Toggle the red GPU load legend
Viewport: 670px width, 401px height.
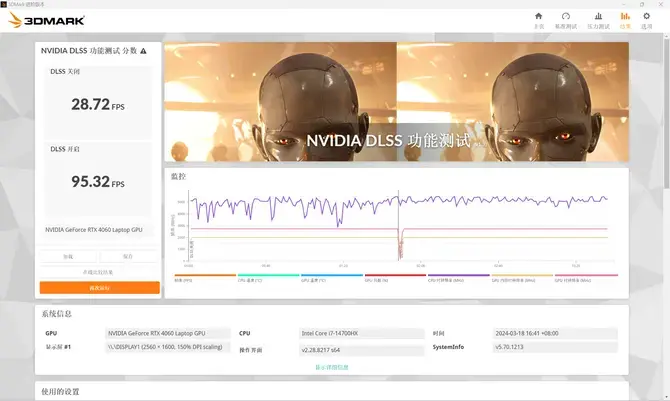[395, 278]
